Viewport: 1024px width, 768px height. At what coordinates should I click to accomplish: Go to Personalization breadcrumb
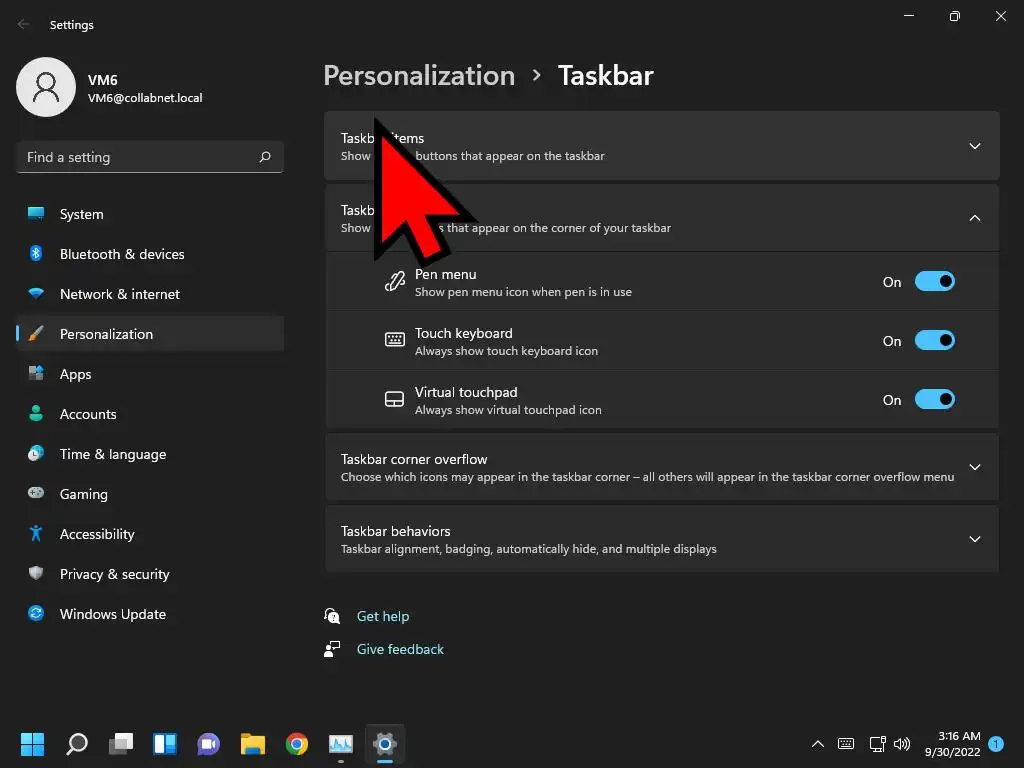(x=419, y=75)
